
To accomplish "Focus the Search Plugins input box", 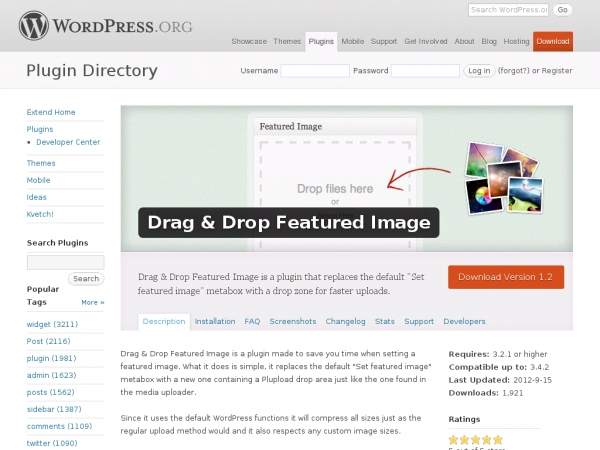I will (x=65, y=262).
